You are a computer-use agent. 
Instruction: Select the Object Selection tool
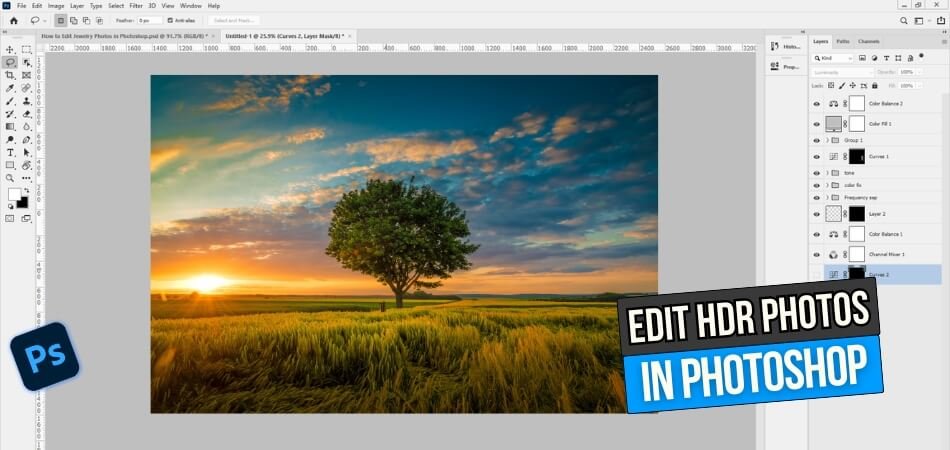(x=27, y=62)
